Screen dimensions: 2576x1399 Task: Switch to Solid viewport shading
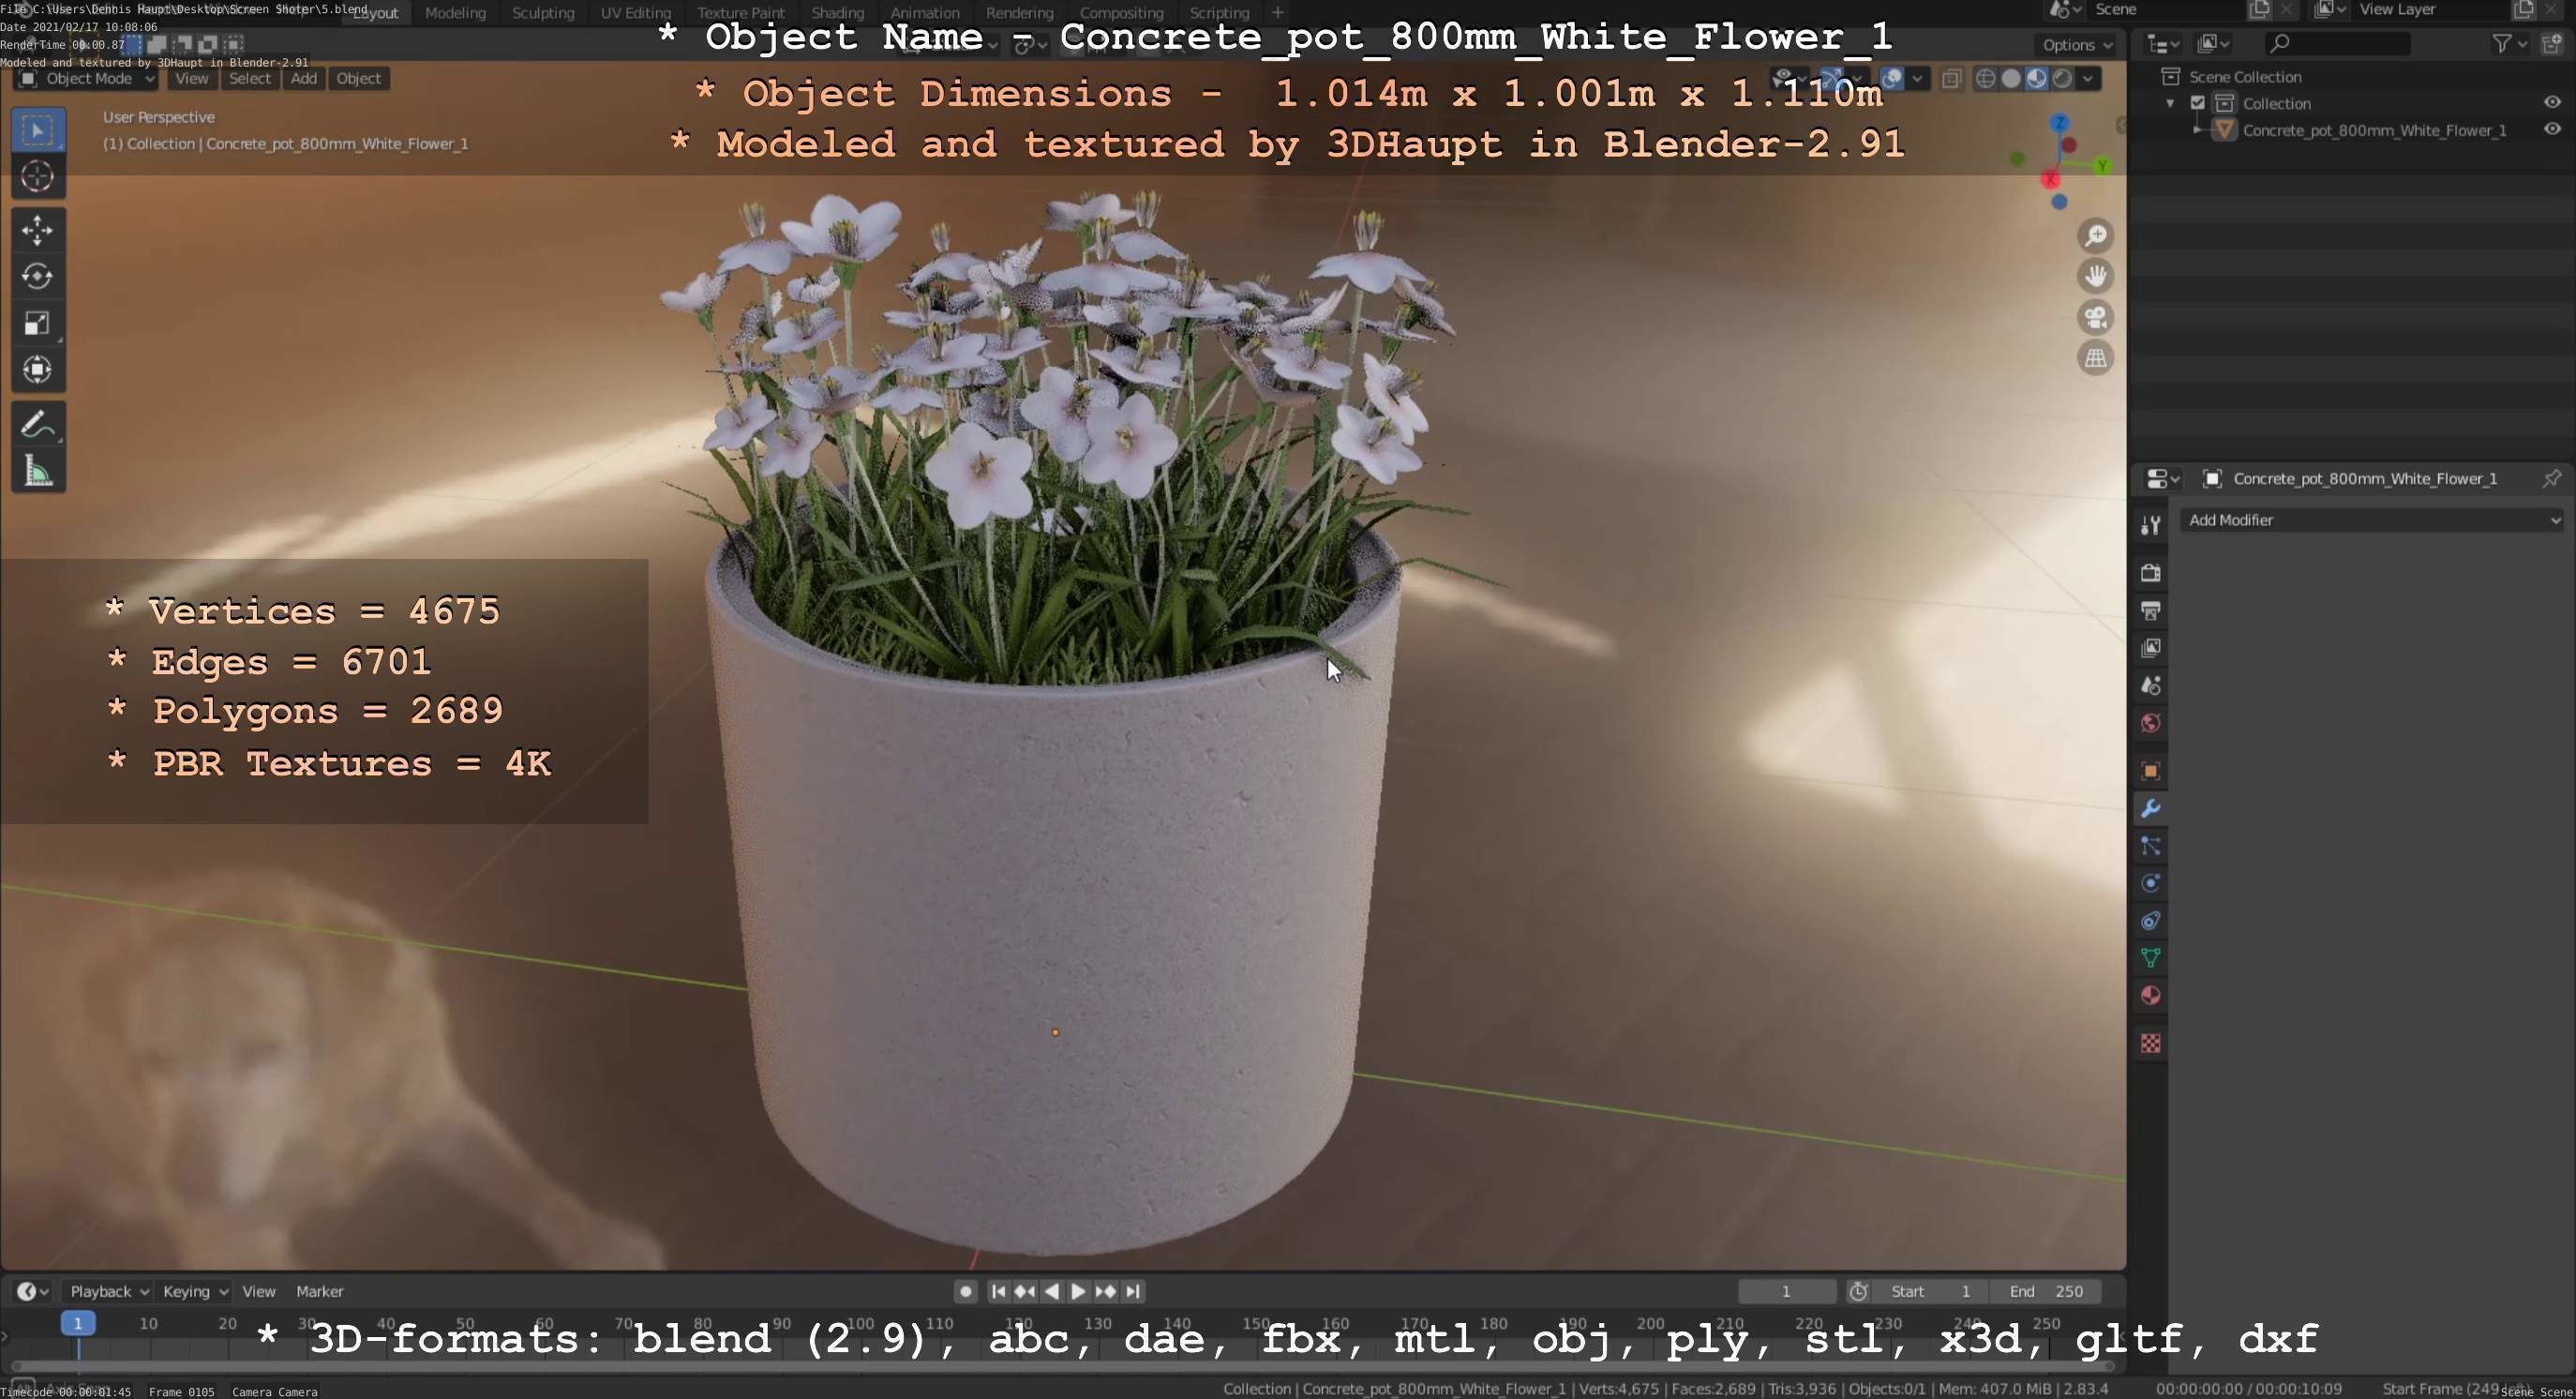pyautogui.click(x=2011, y=79)
